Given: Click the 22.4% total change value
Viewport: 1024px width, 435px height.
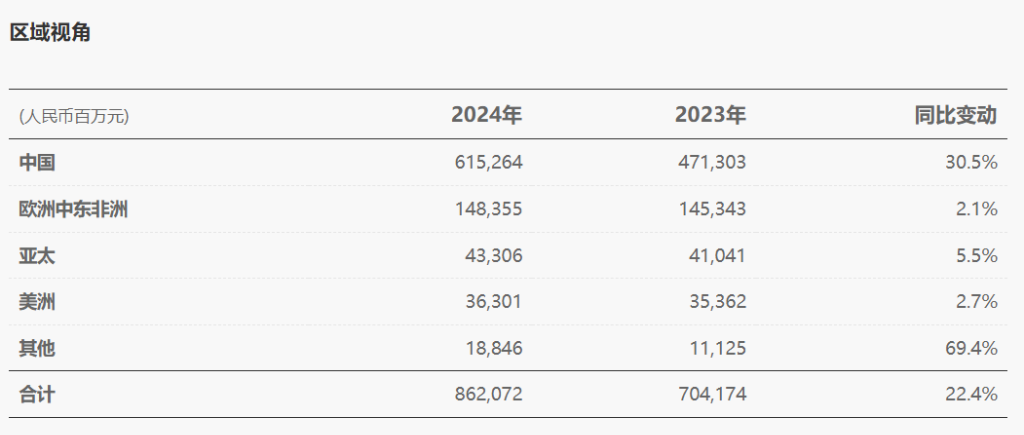Looking at the screenshot, I should pos(971,395).
